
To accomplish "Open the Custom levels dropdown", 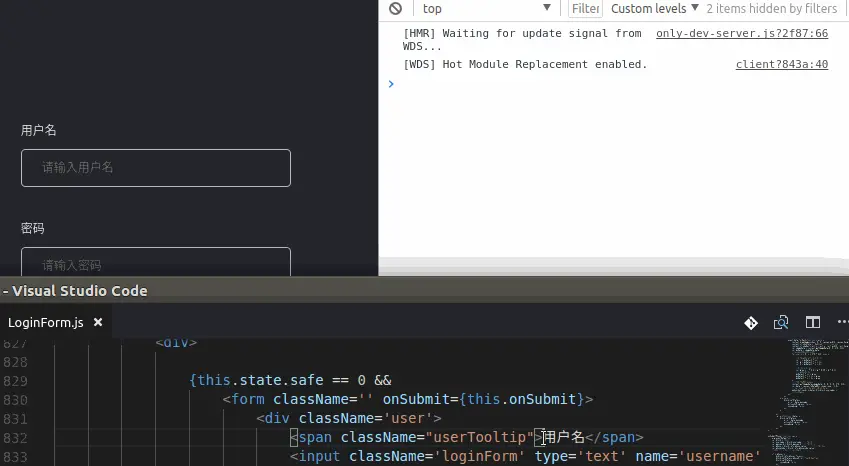I will [x=655, y=8].
